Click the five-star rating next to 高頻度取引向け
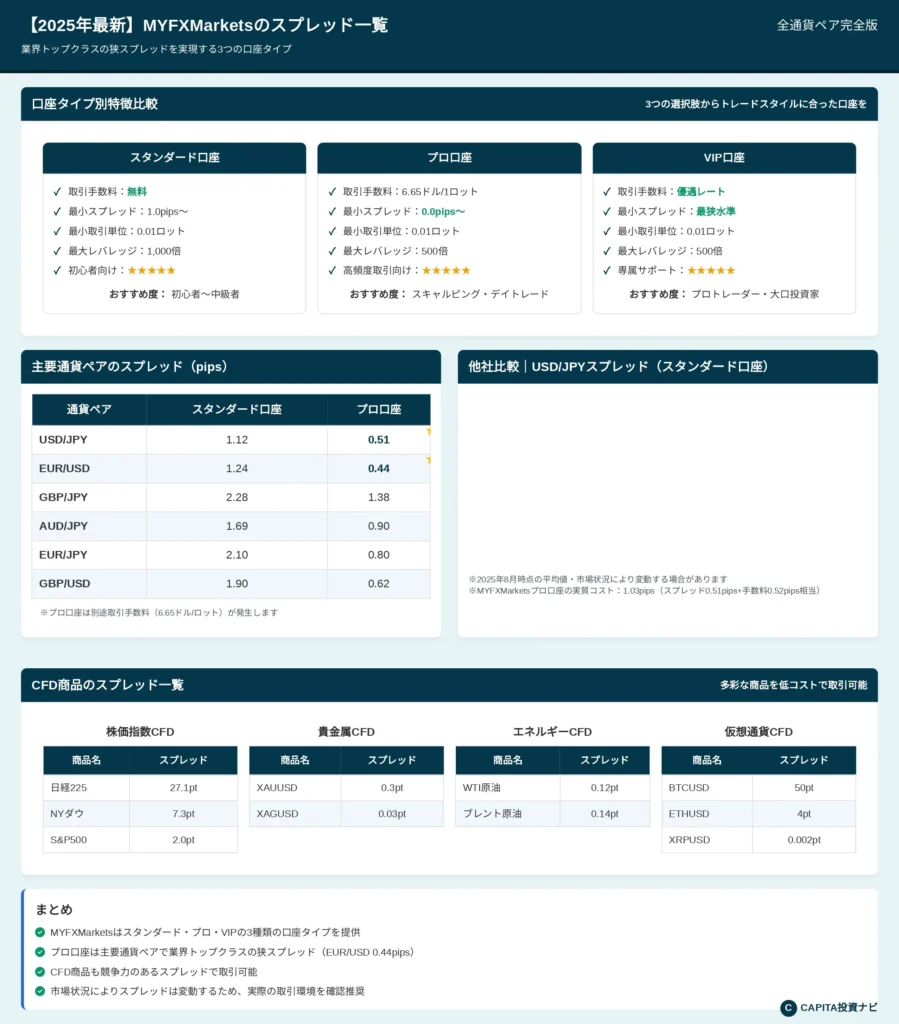This screenshot has width=899, height=1024. click(x=447, y=270)
